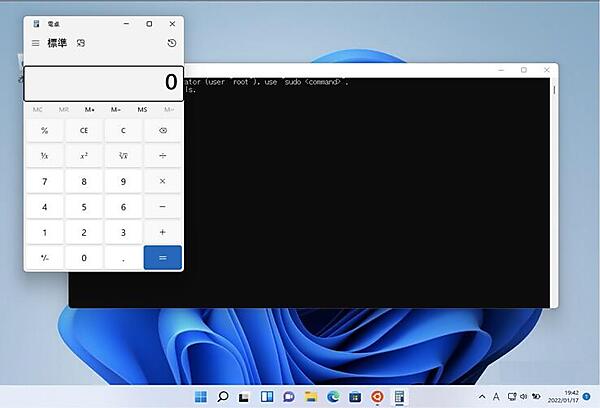This screenshot has height=408, width=600.
Task: Click digit 3 on calculator
Action: tap(123, 232)
